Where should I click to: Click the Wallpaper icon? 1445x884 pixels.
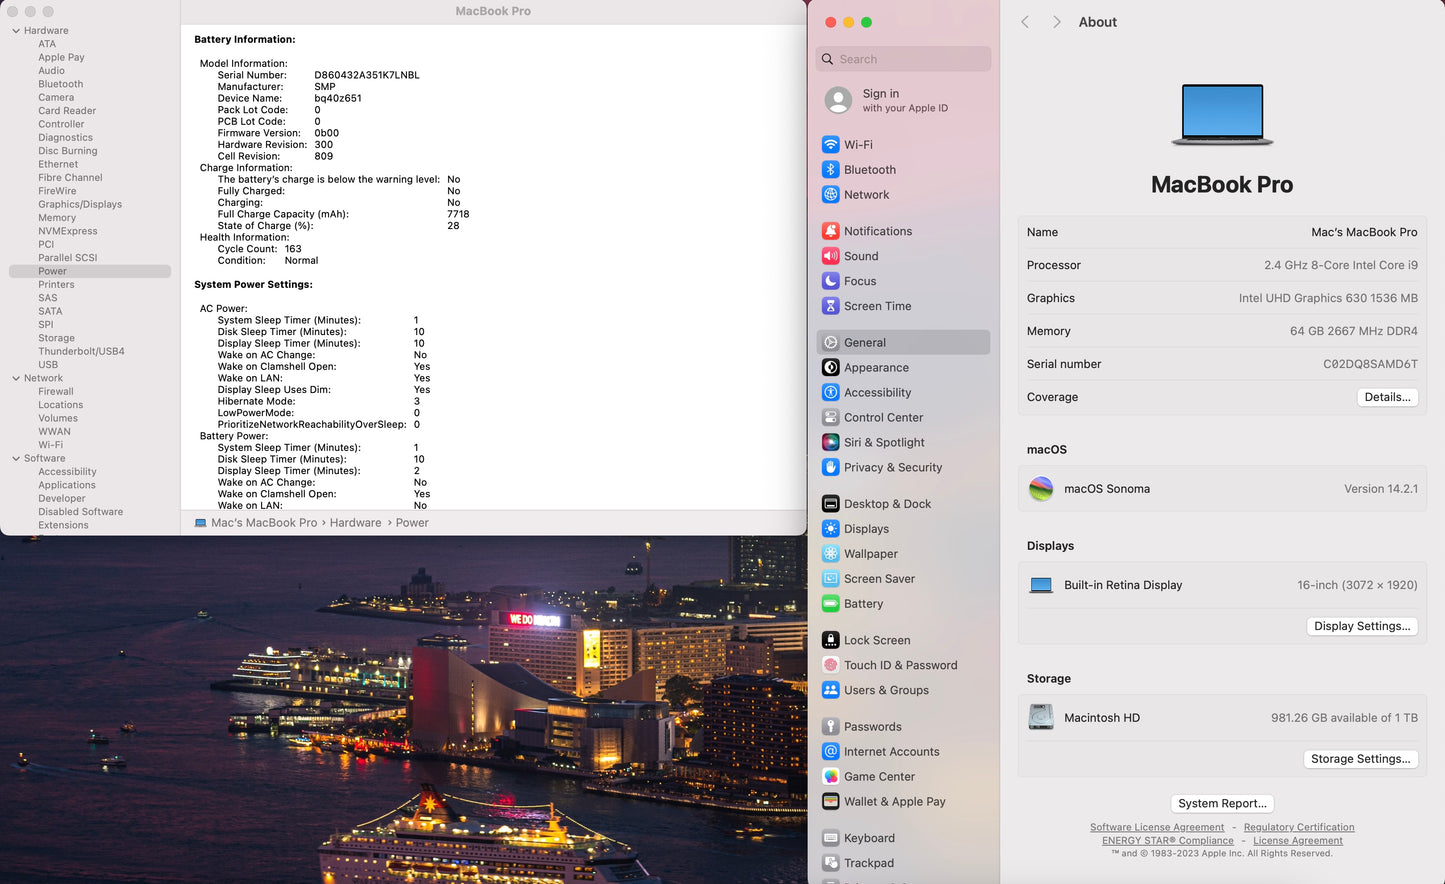pos(830,554)
